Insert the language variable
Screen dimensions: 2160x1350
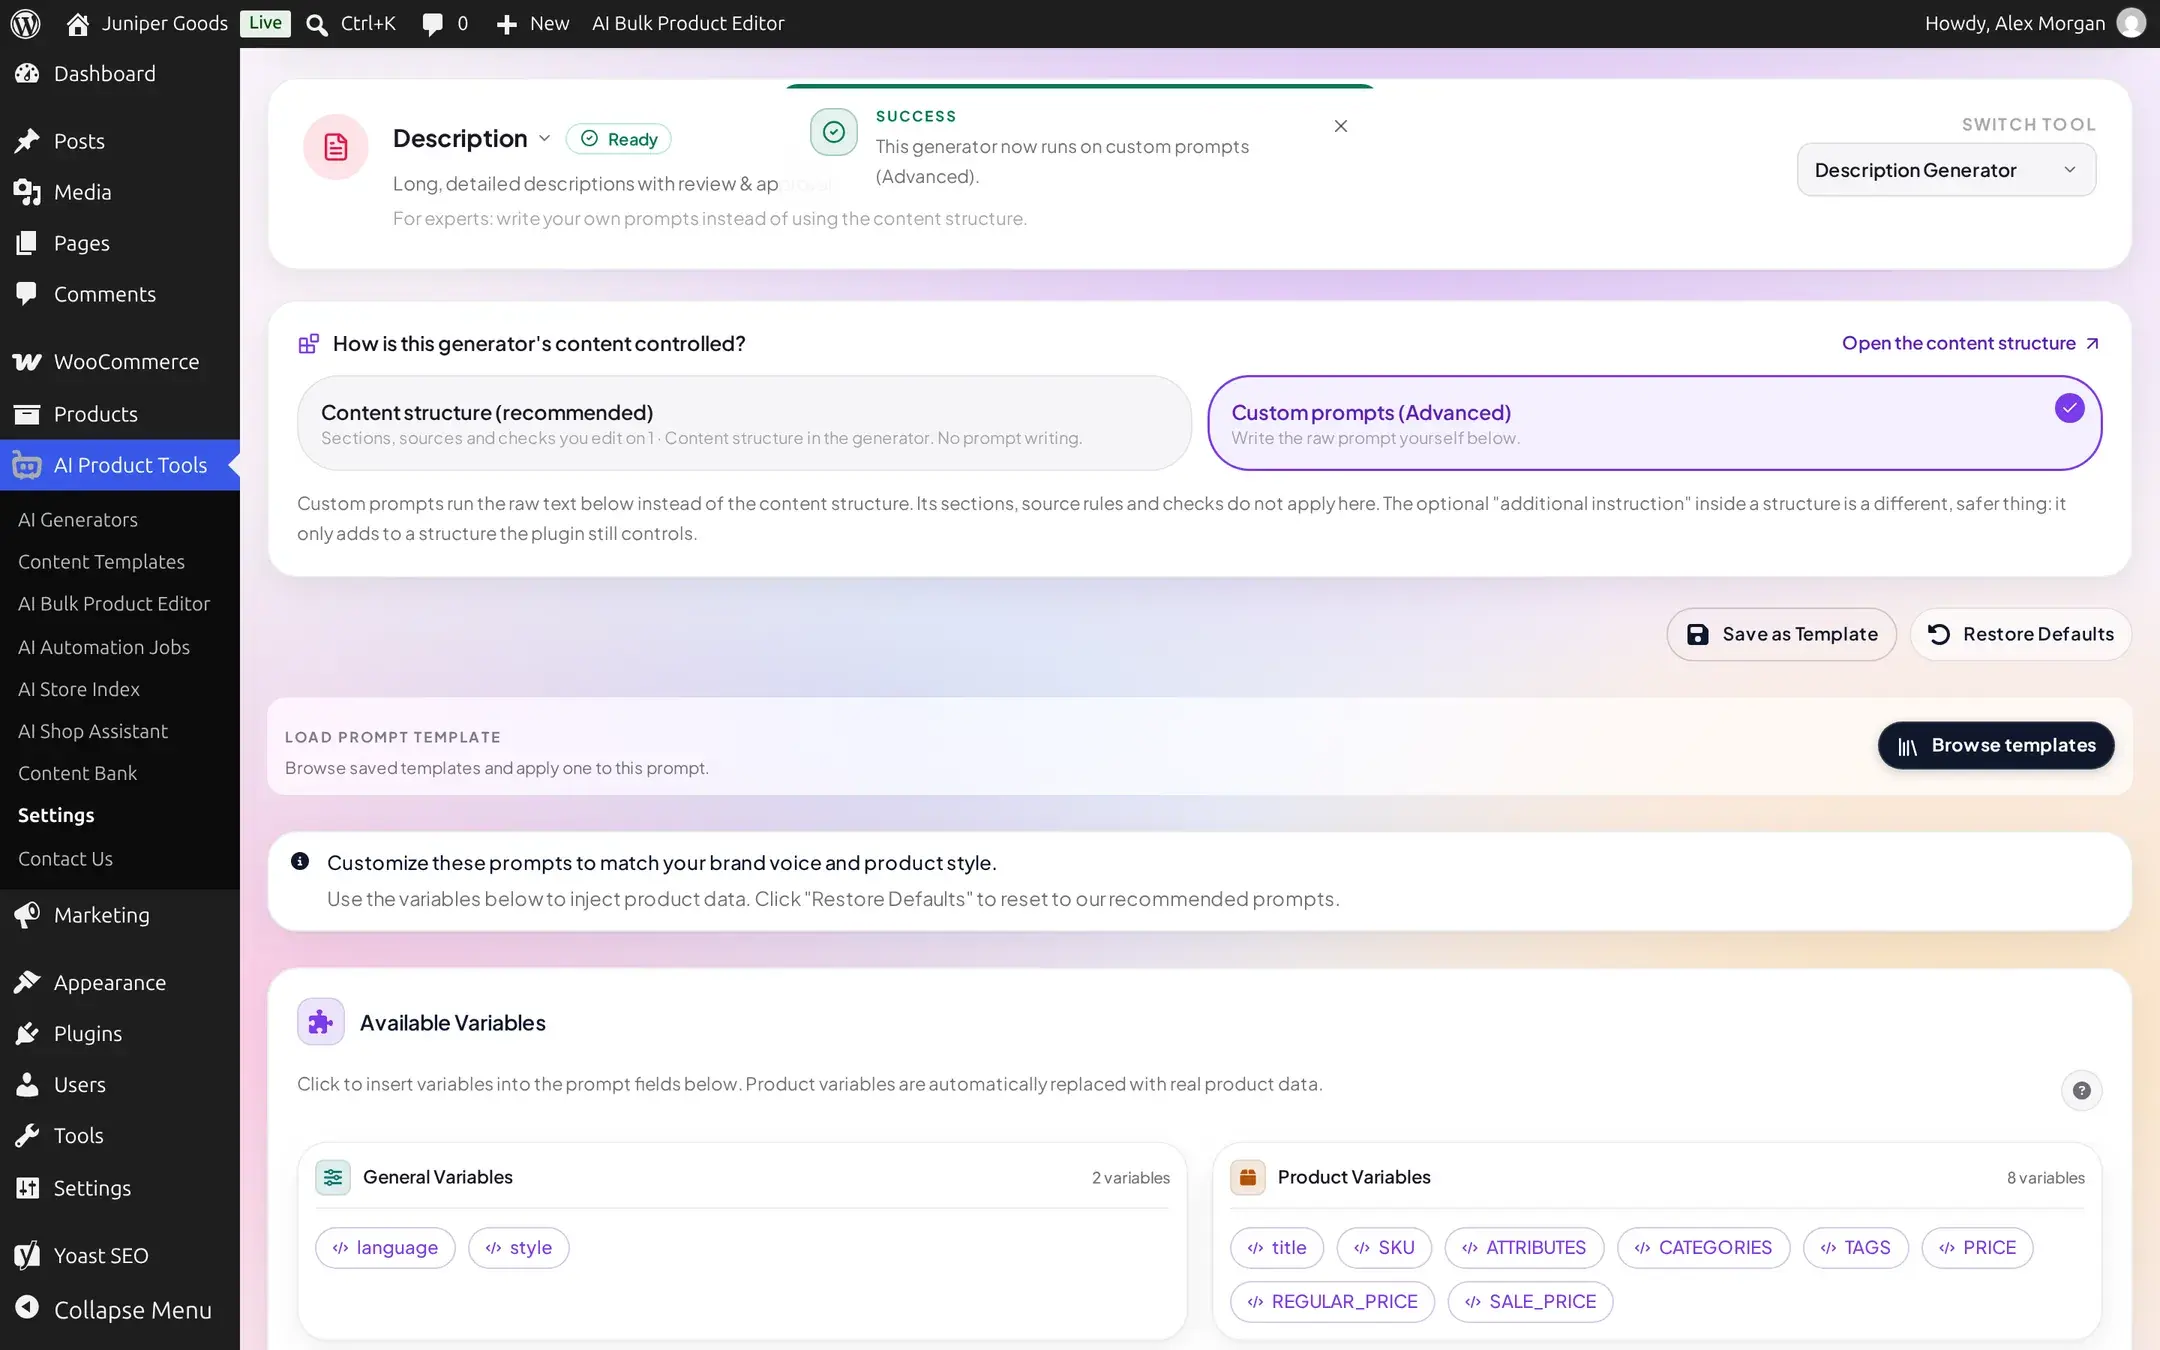(385, 1248)
